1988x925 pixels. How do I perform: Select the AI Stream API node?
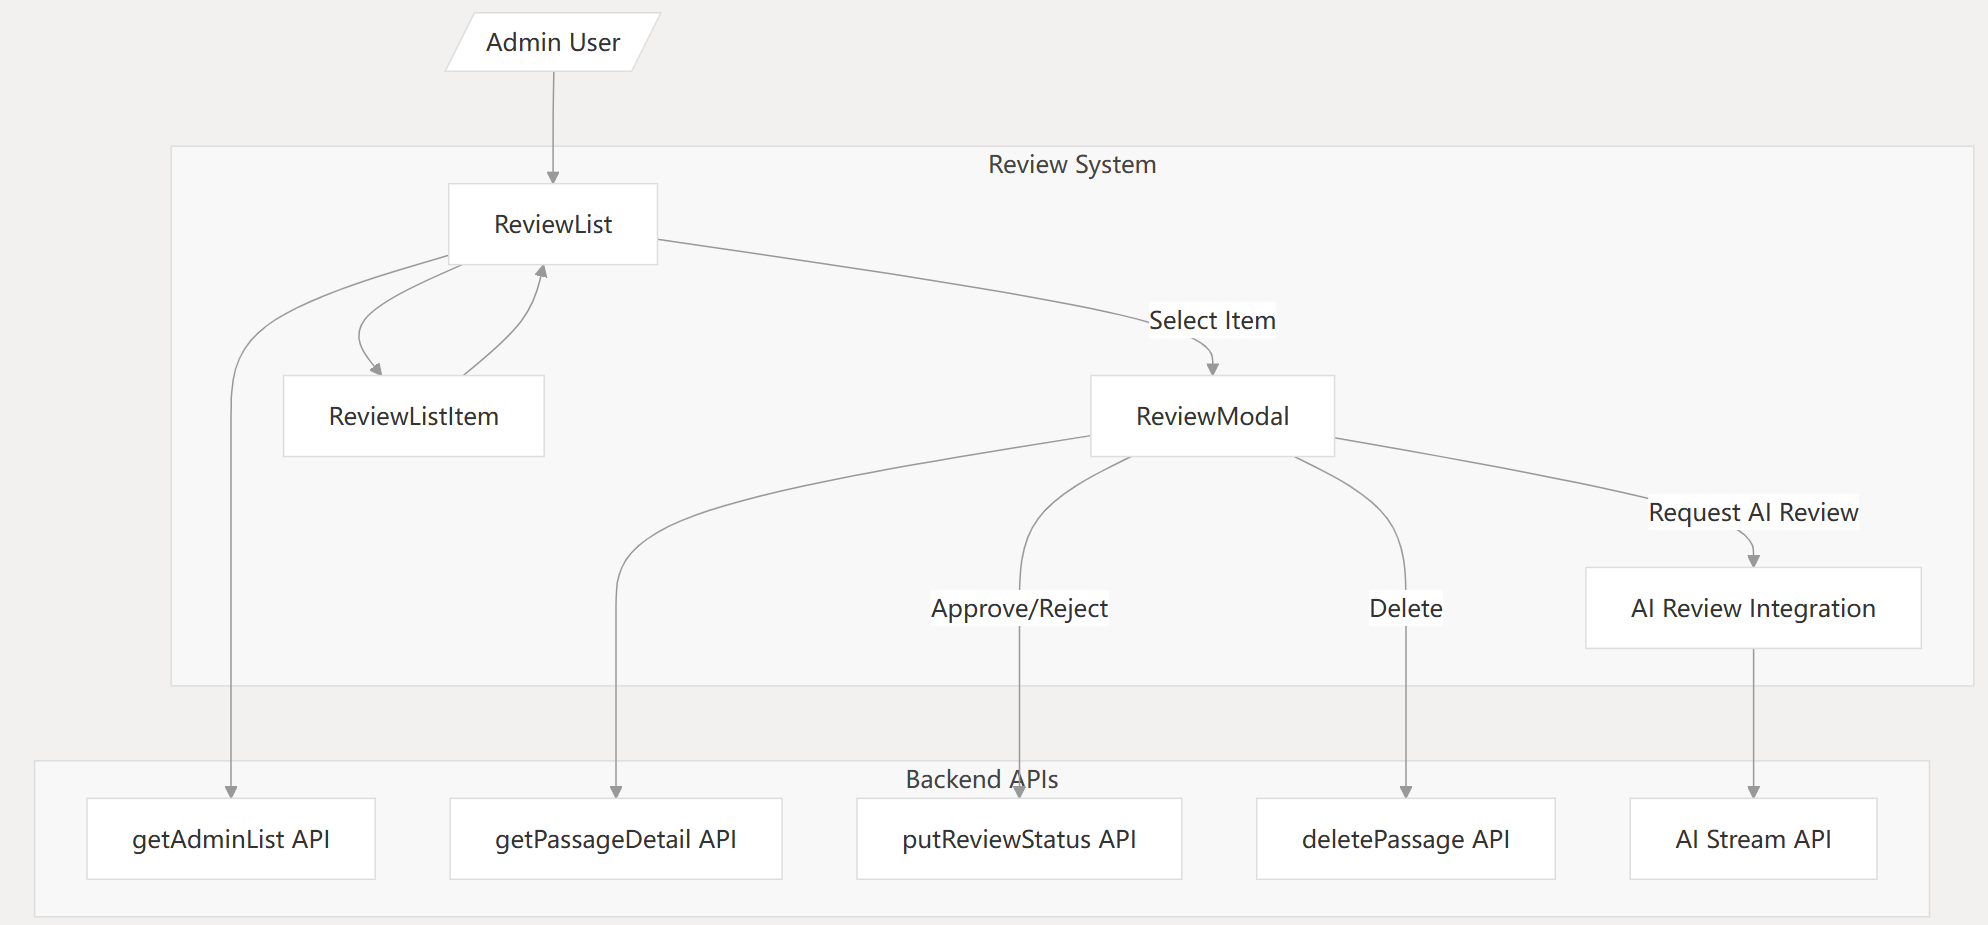pos(1752,839)
